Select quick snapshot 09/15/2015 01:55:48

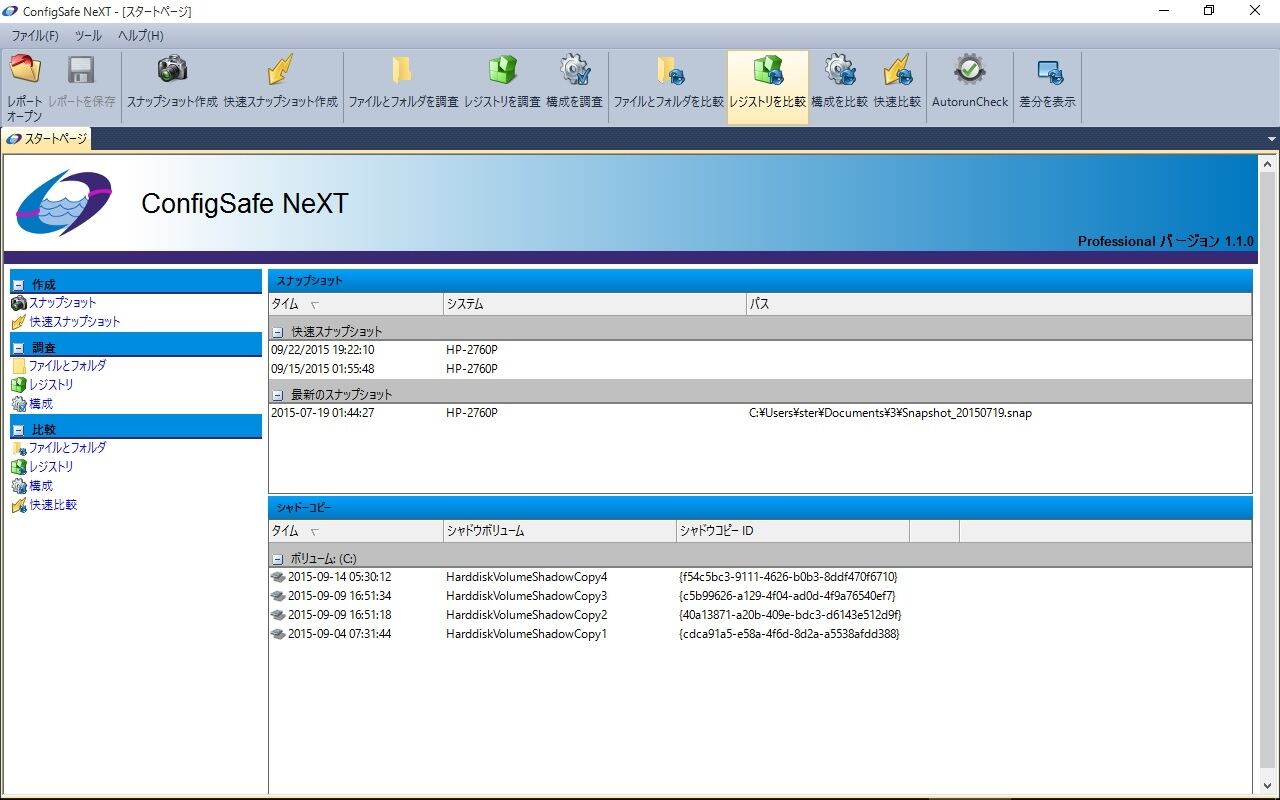(x=760, y=369)
